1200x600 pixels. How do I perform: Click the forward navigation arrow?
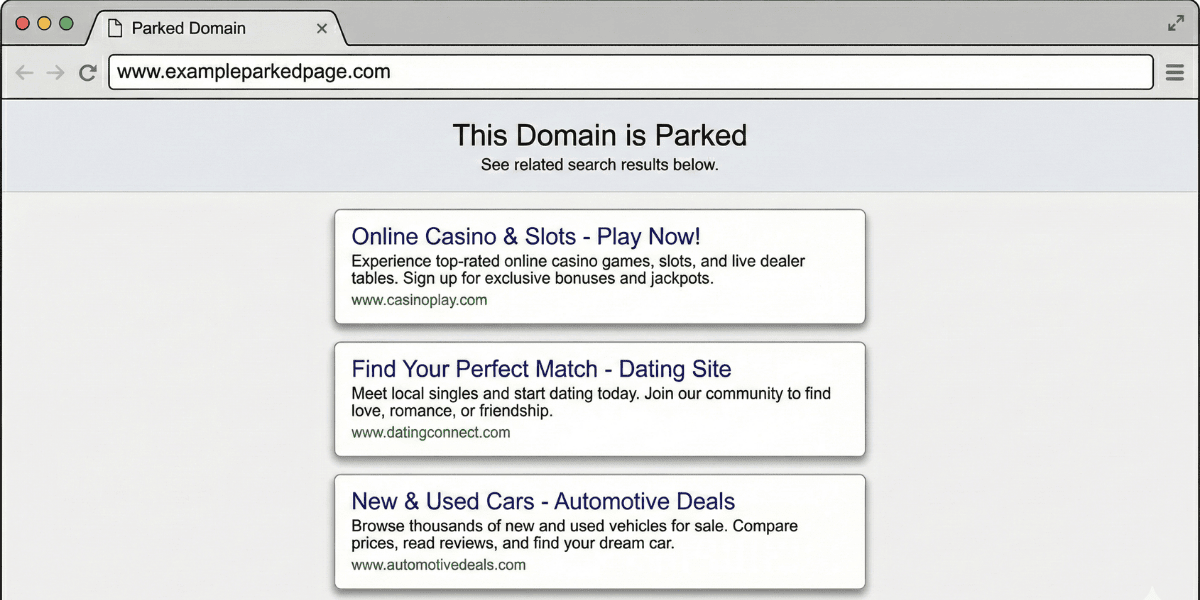pyautogui.click(x=55, y=71)
